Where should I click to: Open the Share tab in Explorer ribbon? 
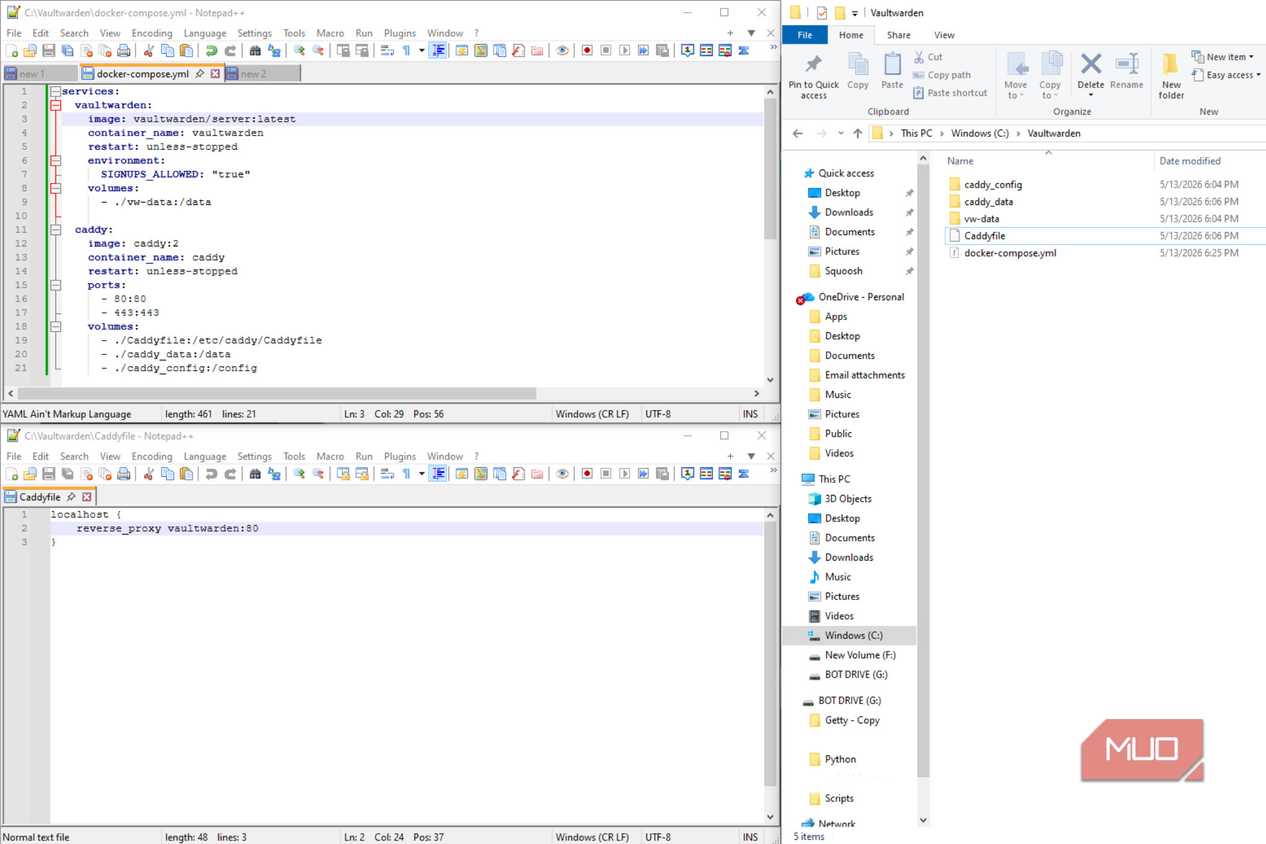point(898,35)
